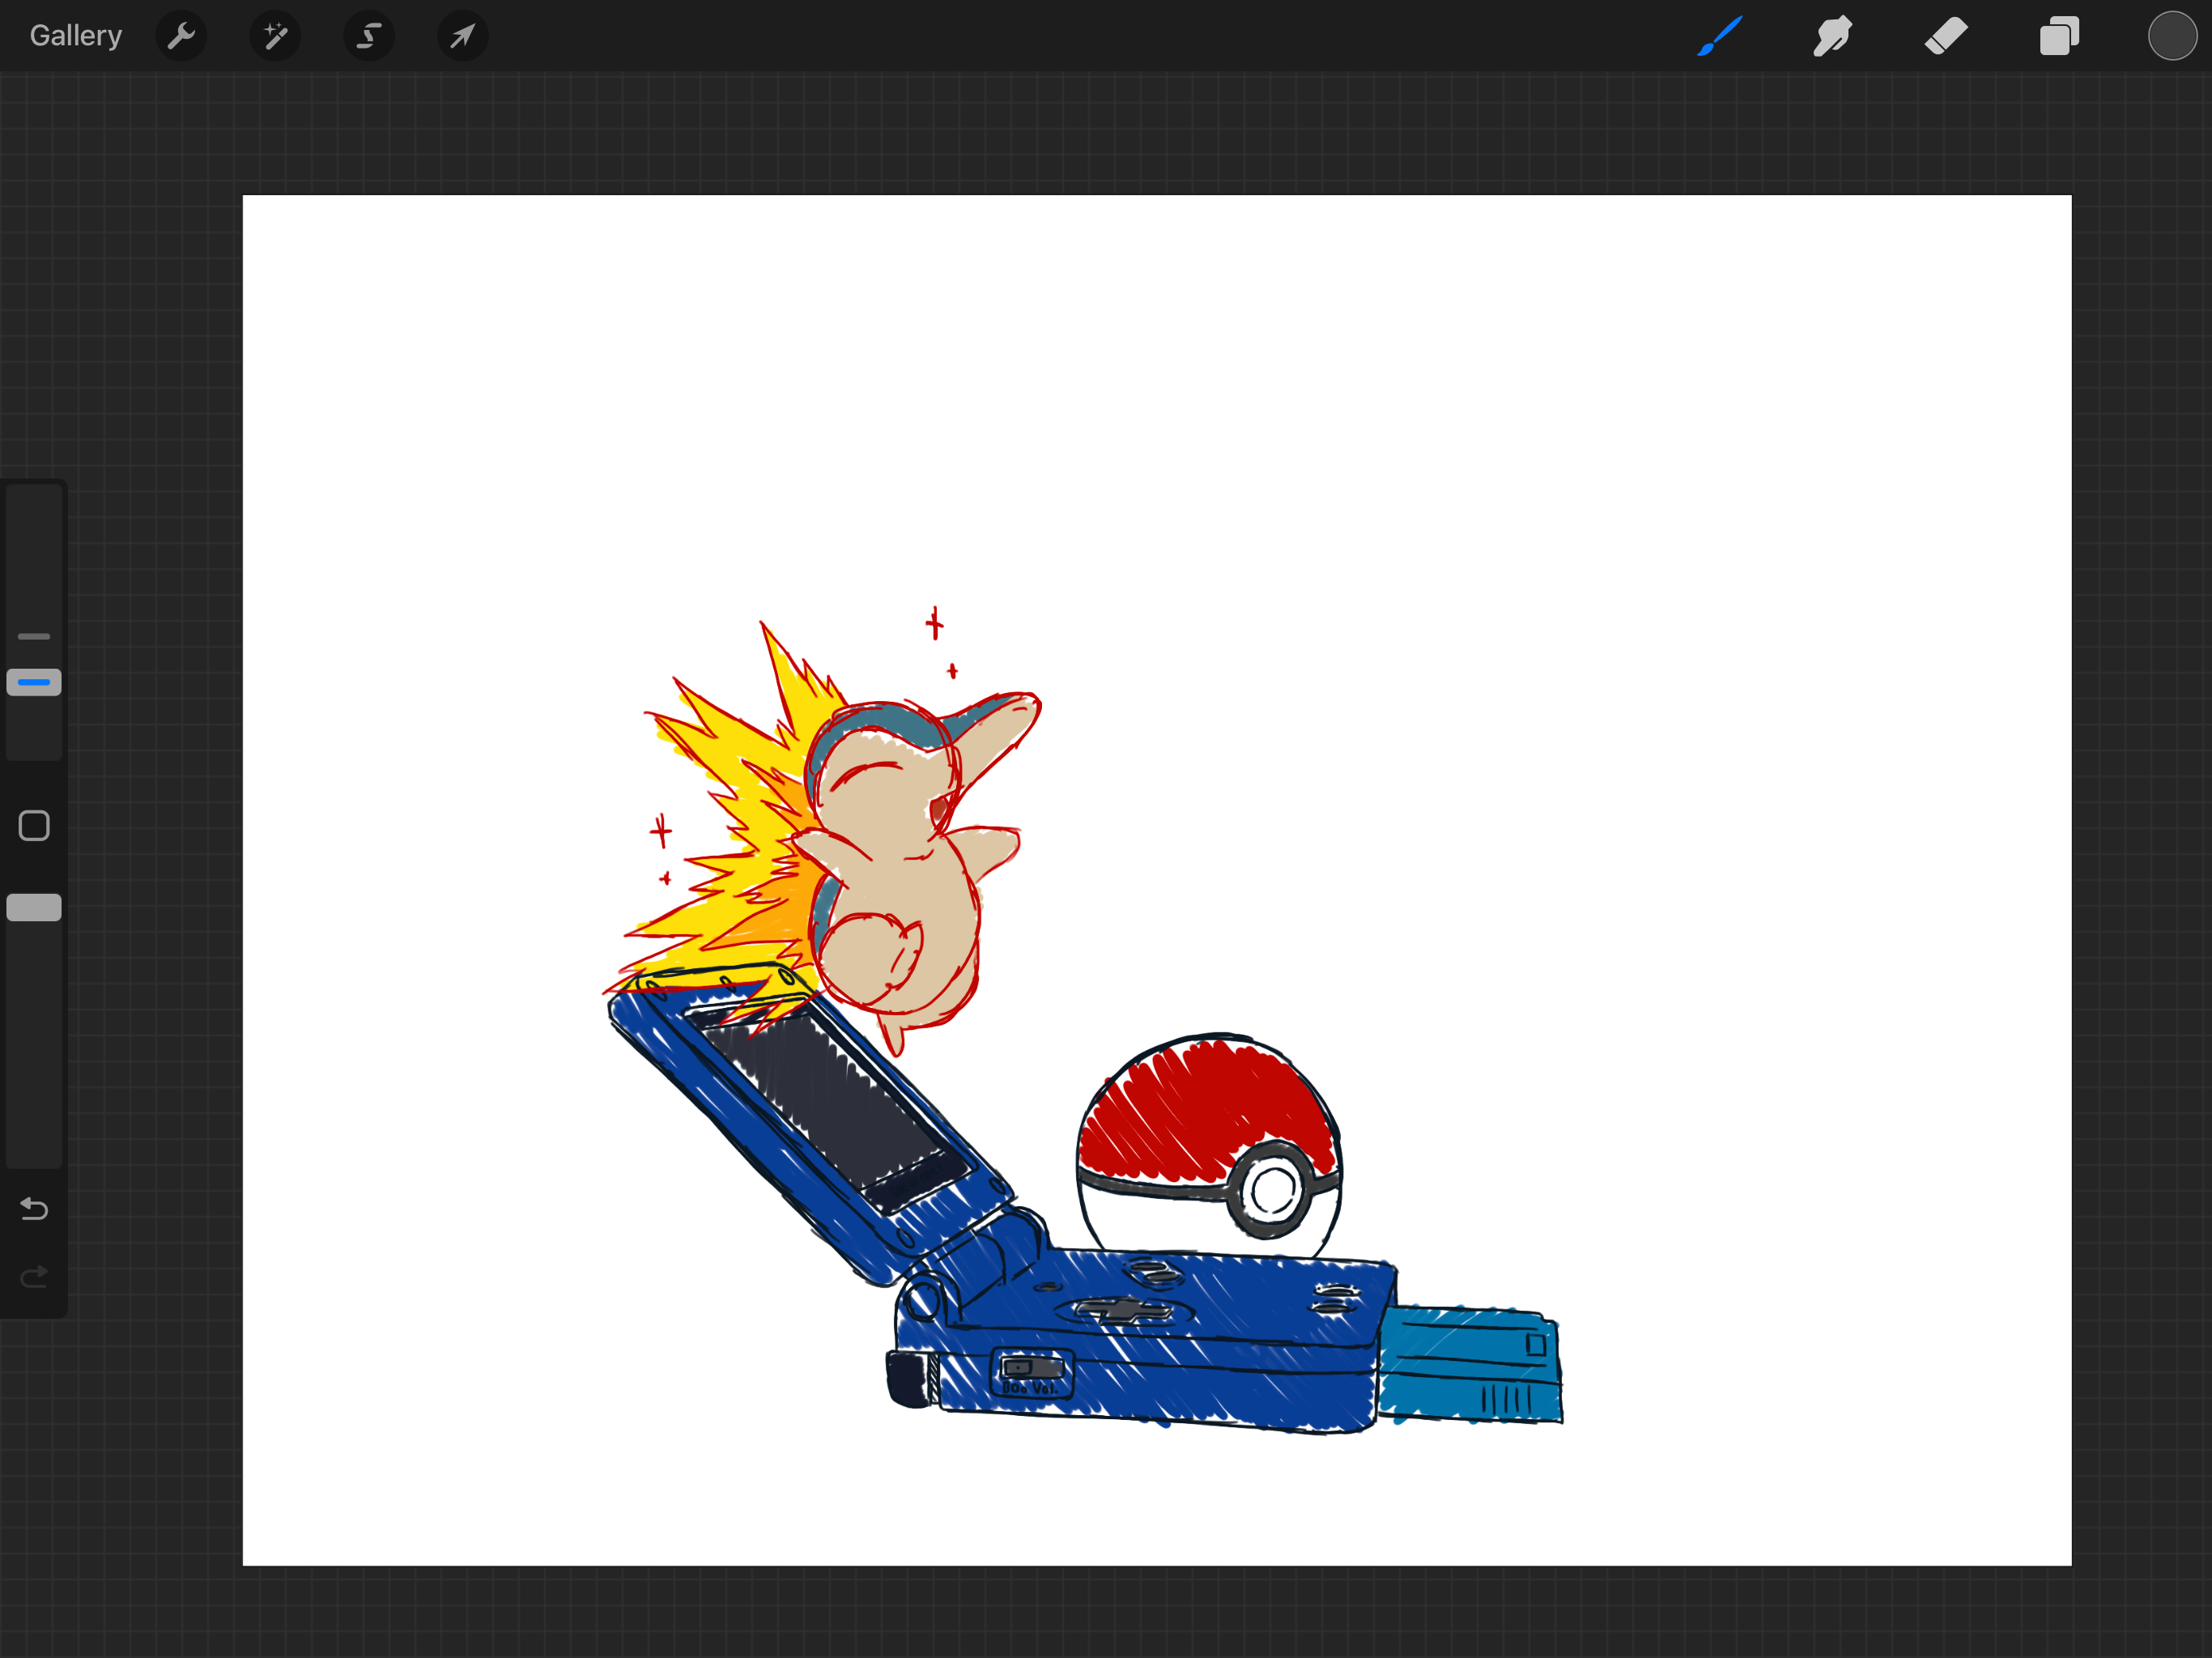Activate the Selection tool (S icon)
The image size is (2212, 1658).
(369, 36)
